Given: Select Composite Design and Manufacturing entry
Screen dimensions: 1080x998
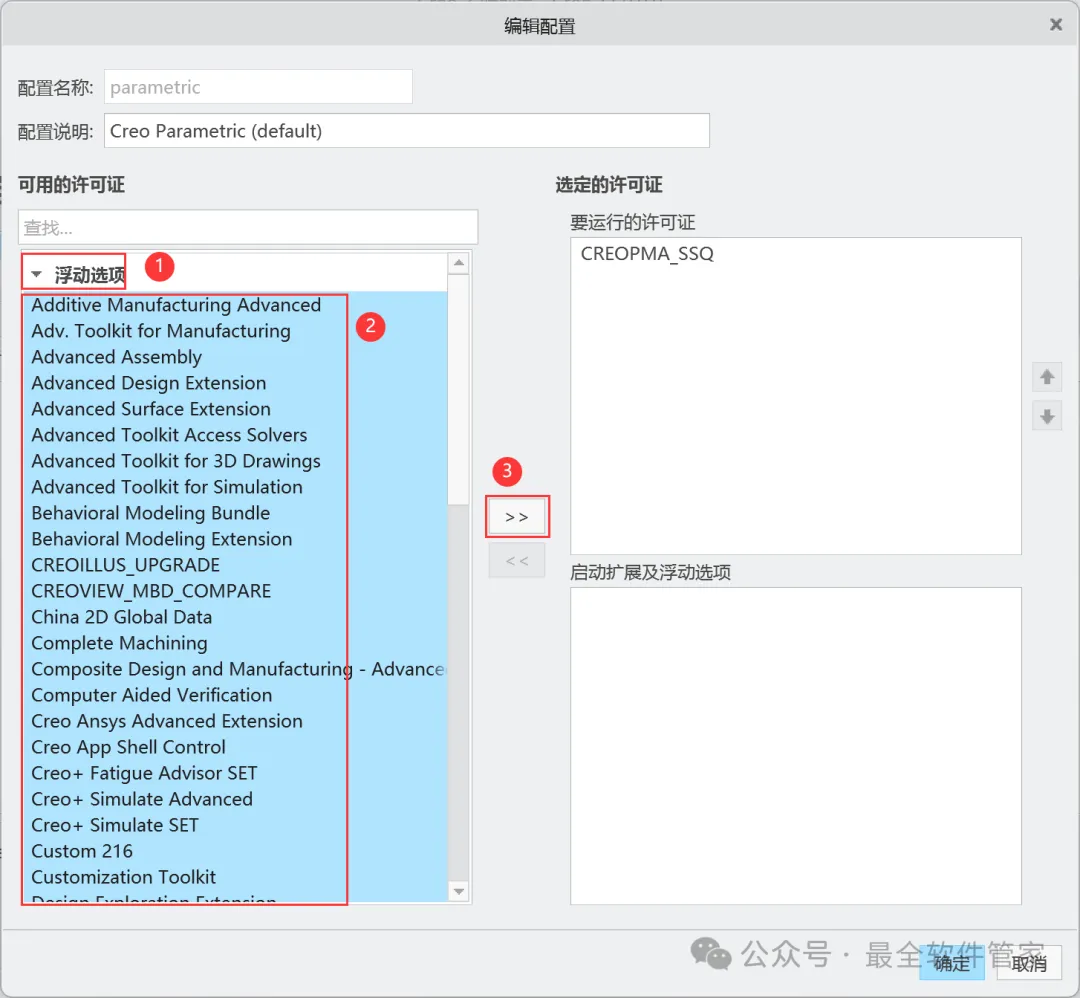Looking at the screenshot, I should point(235,669).
